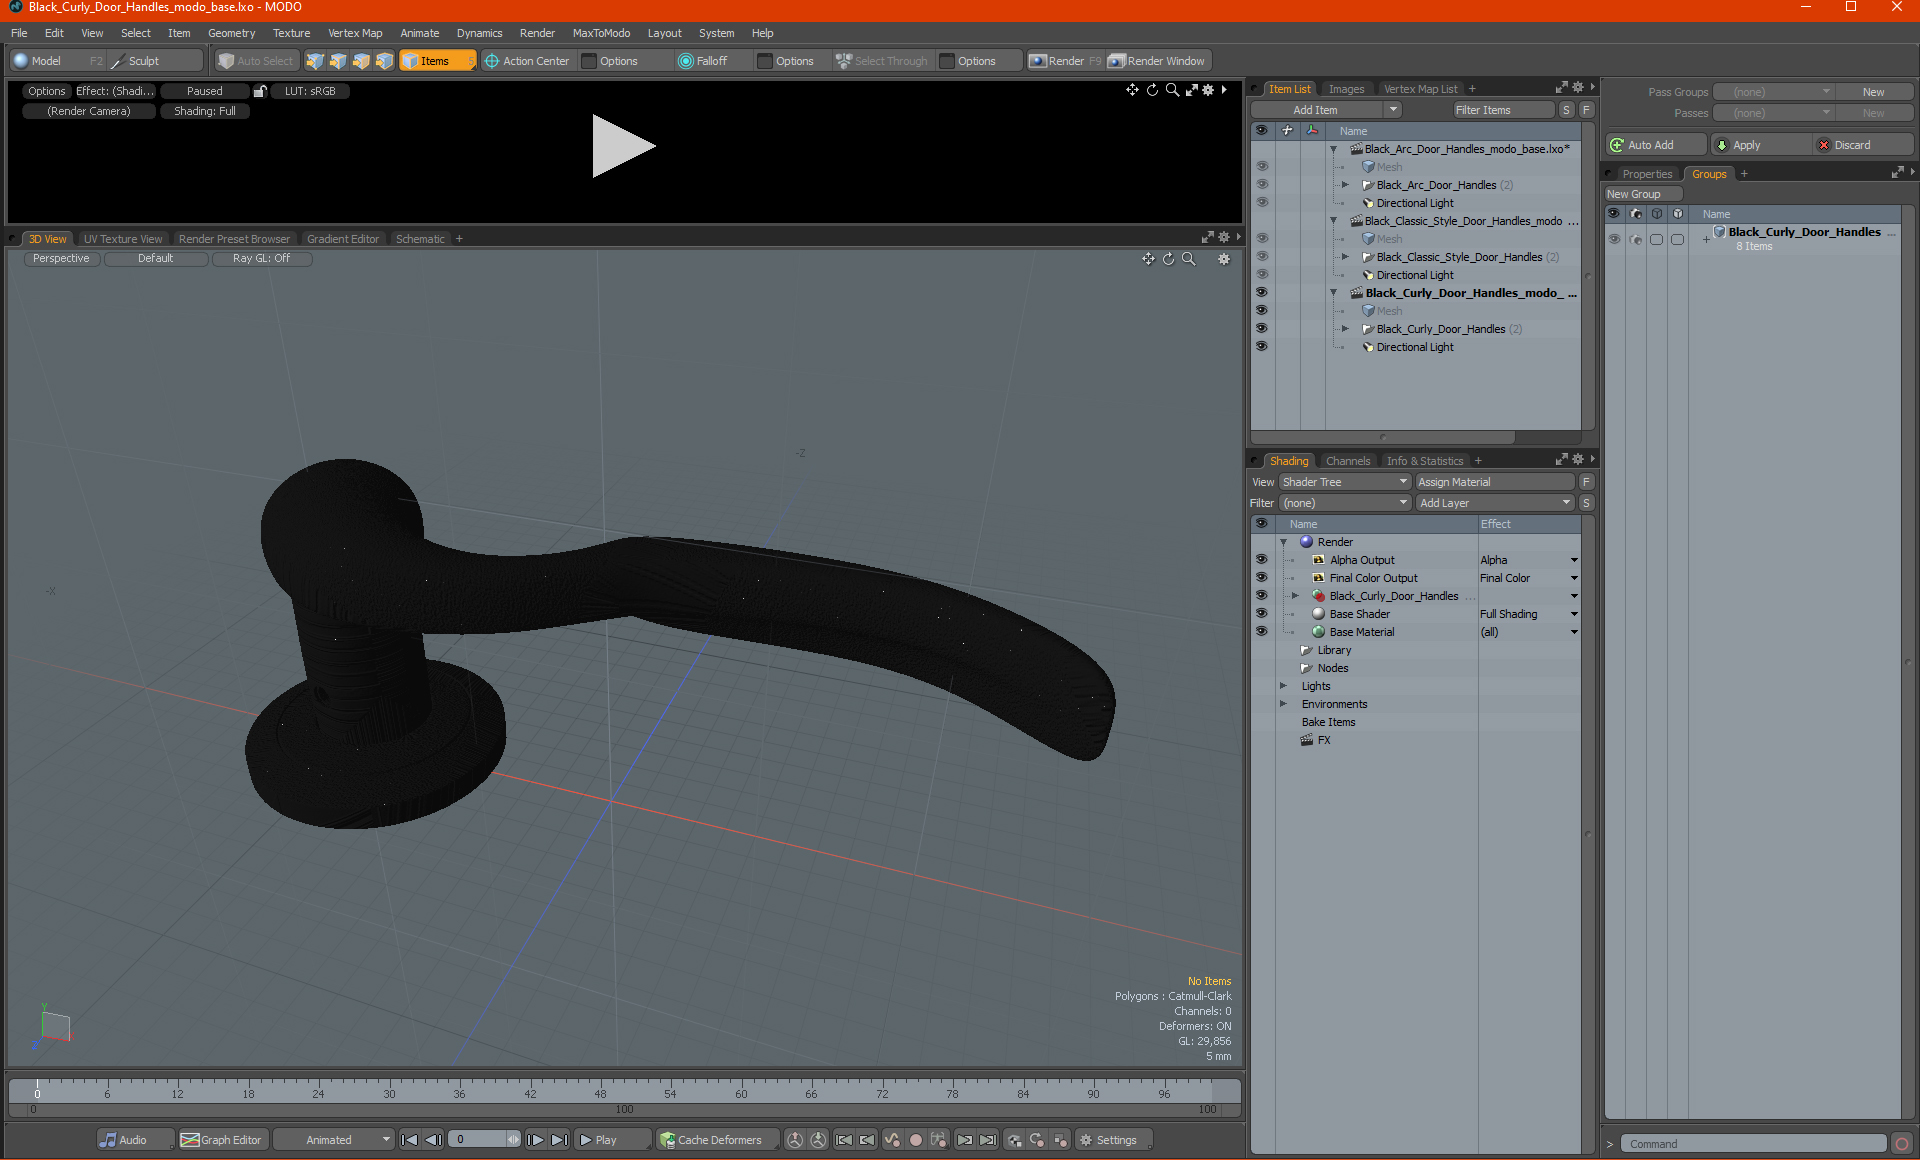Open the Render Window icon
The image size is (1920, 1160).
pos(1117,61)
